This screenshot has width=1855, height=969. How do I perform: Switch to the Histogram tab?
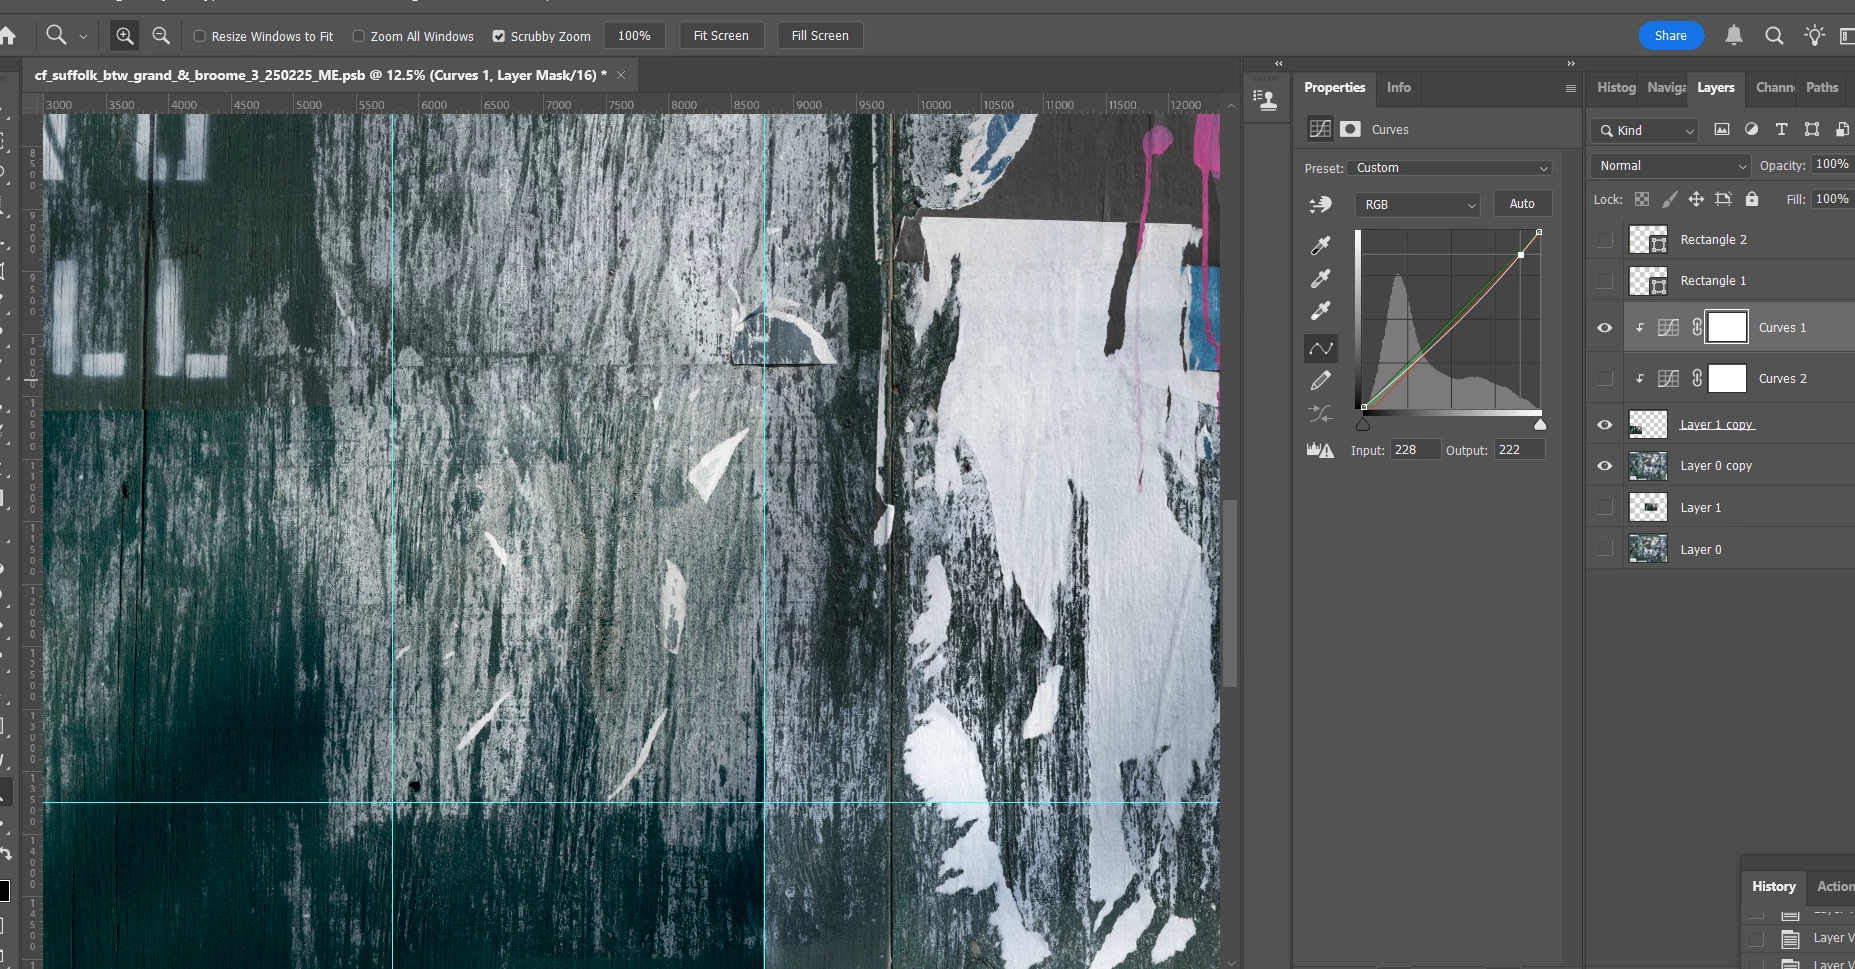(1616, 88)
